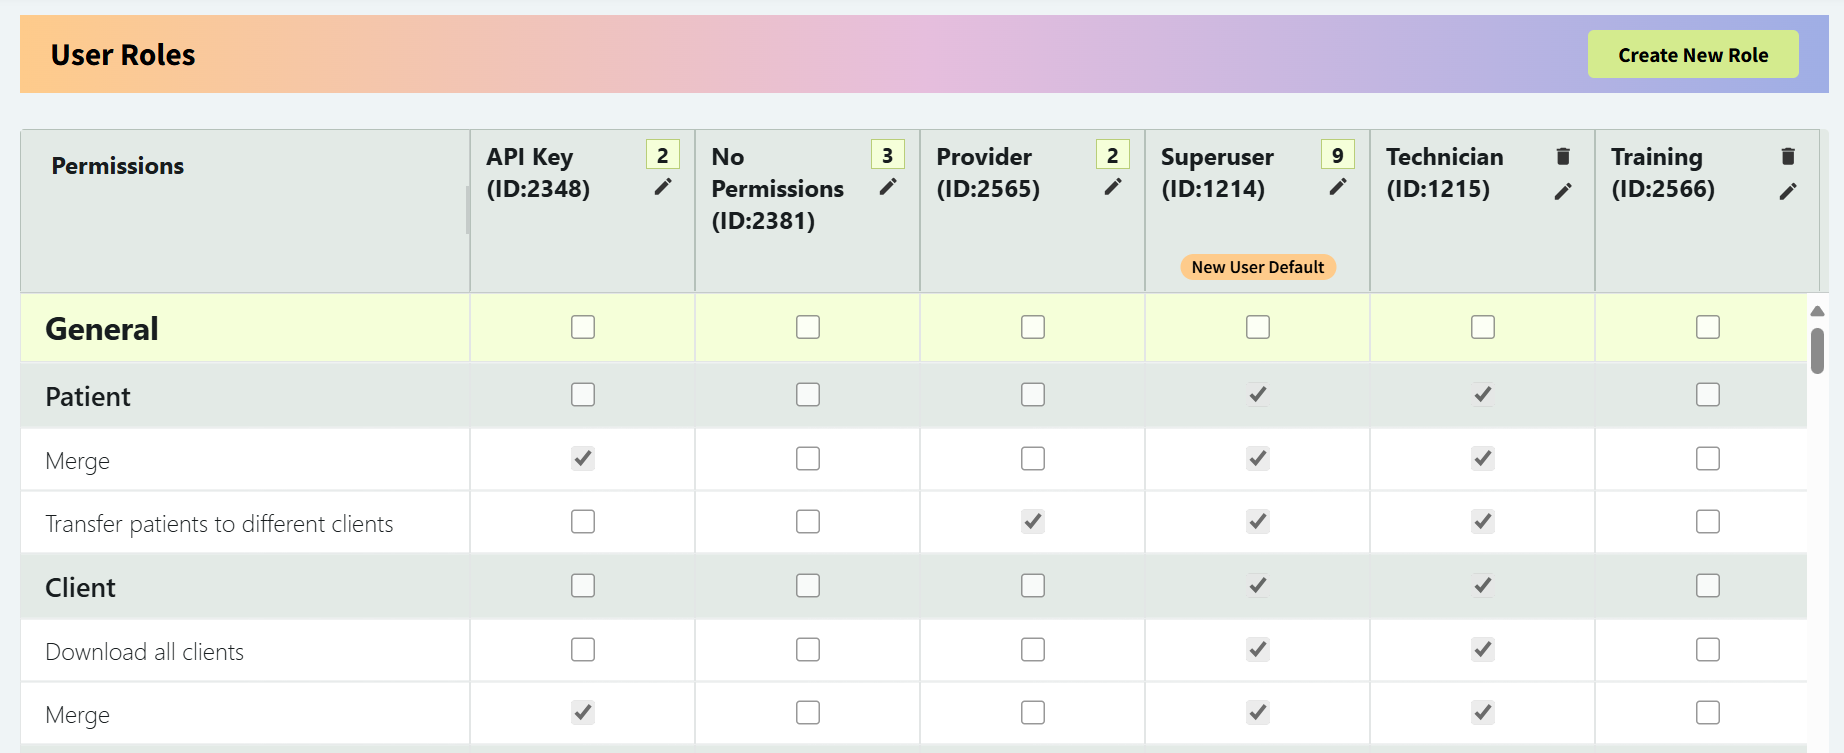Screen dimensions: 1844x753
Task: Check Client section box for No Permissions
Action: tap(808, 585)
